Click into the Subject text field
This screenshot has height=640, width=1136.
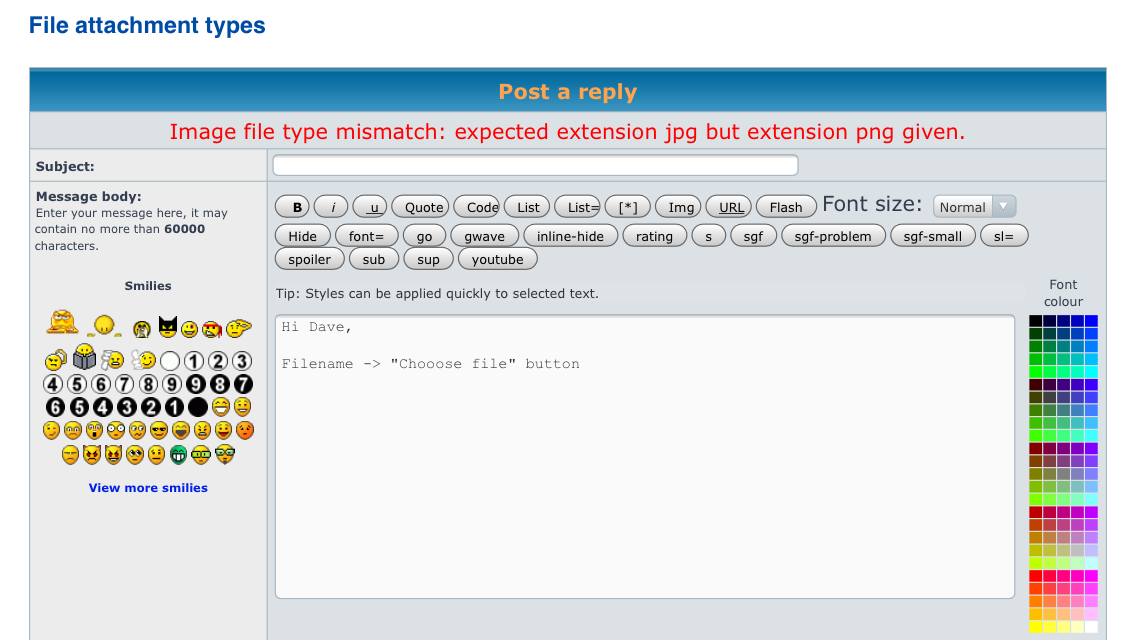point(535,166)
